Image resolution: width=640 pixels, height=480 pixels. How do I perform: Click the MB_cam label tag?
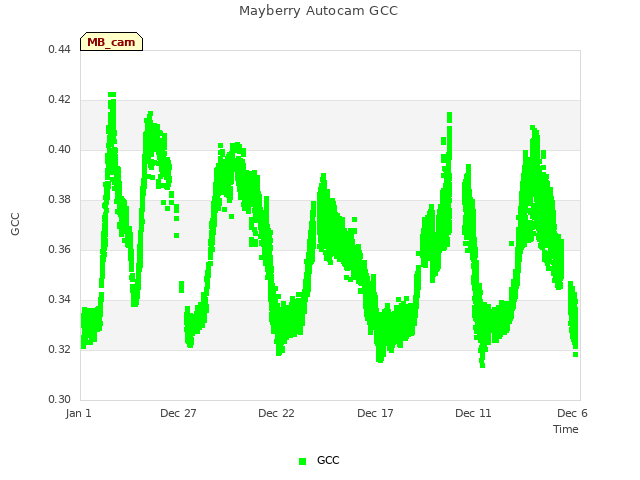click(x=111, y=42)
